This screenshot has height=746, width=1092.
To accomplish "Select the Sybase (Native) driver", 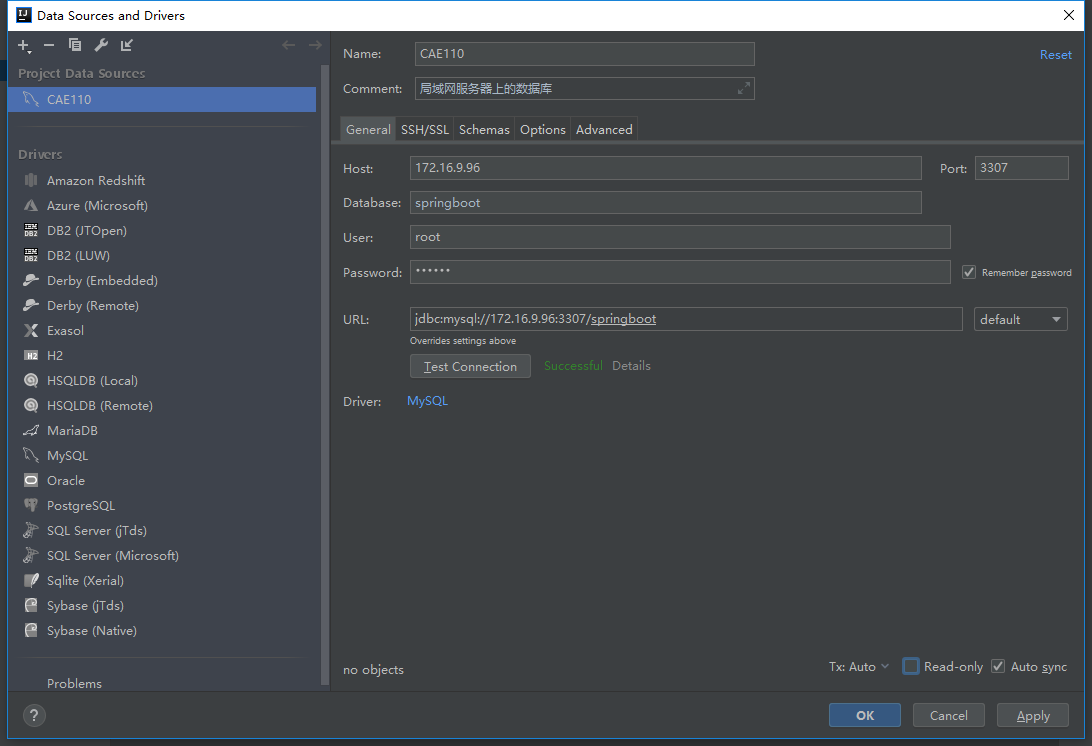I will (162, 631).
